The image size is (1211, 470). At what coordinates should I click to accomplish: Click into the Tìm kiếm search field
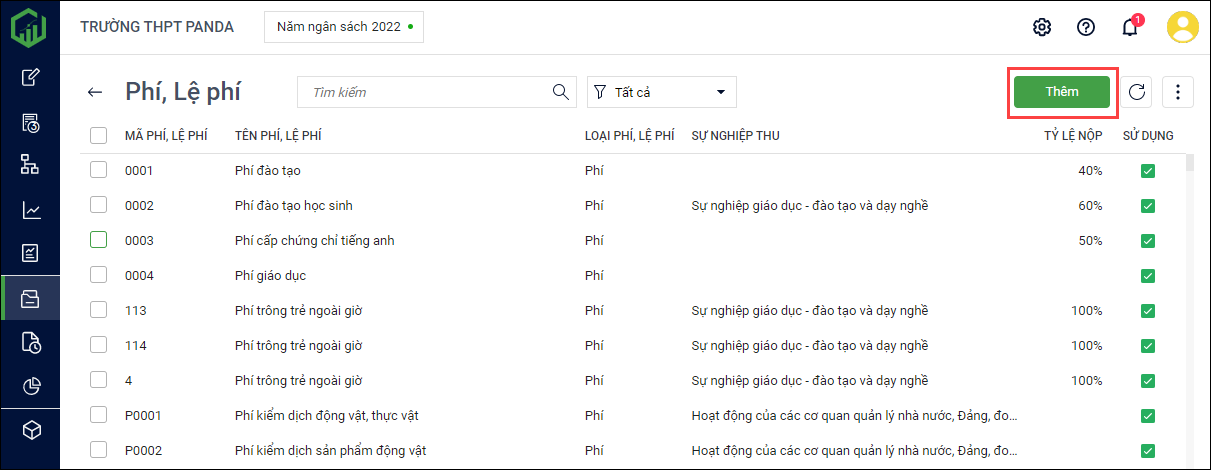tap(425, 92)
